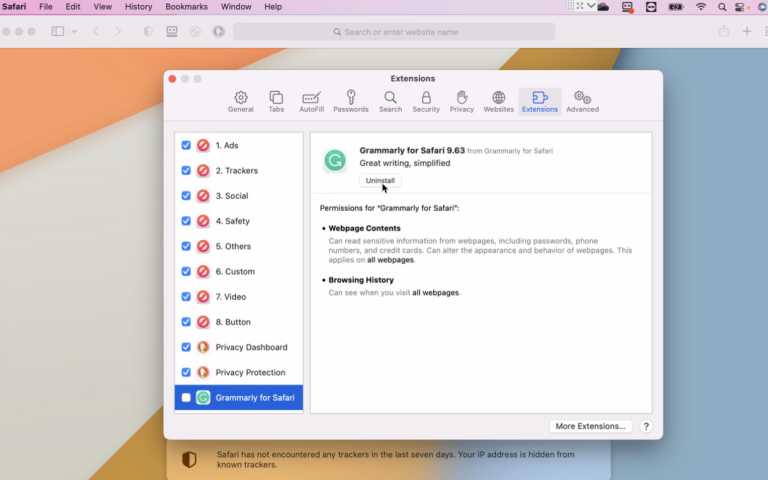Go back using the toolbar back arrow
This screenshot has width=768, height=480.
coord(96,31)
